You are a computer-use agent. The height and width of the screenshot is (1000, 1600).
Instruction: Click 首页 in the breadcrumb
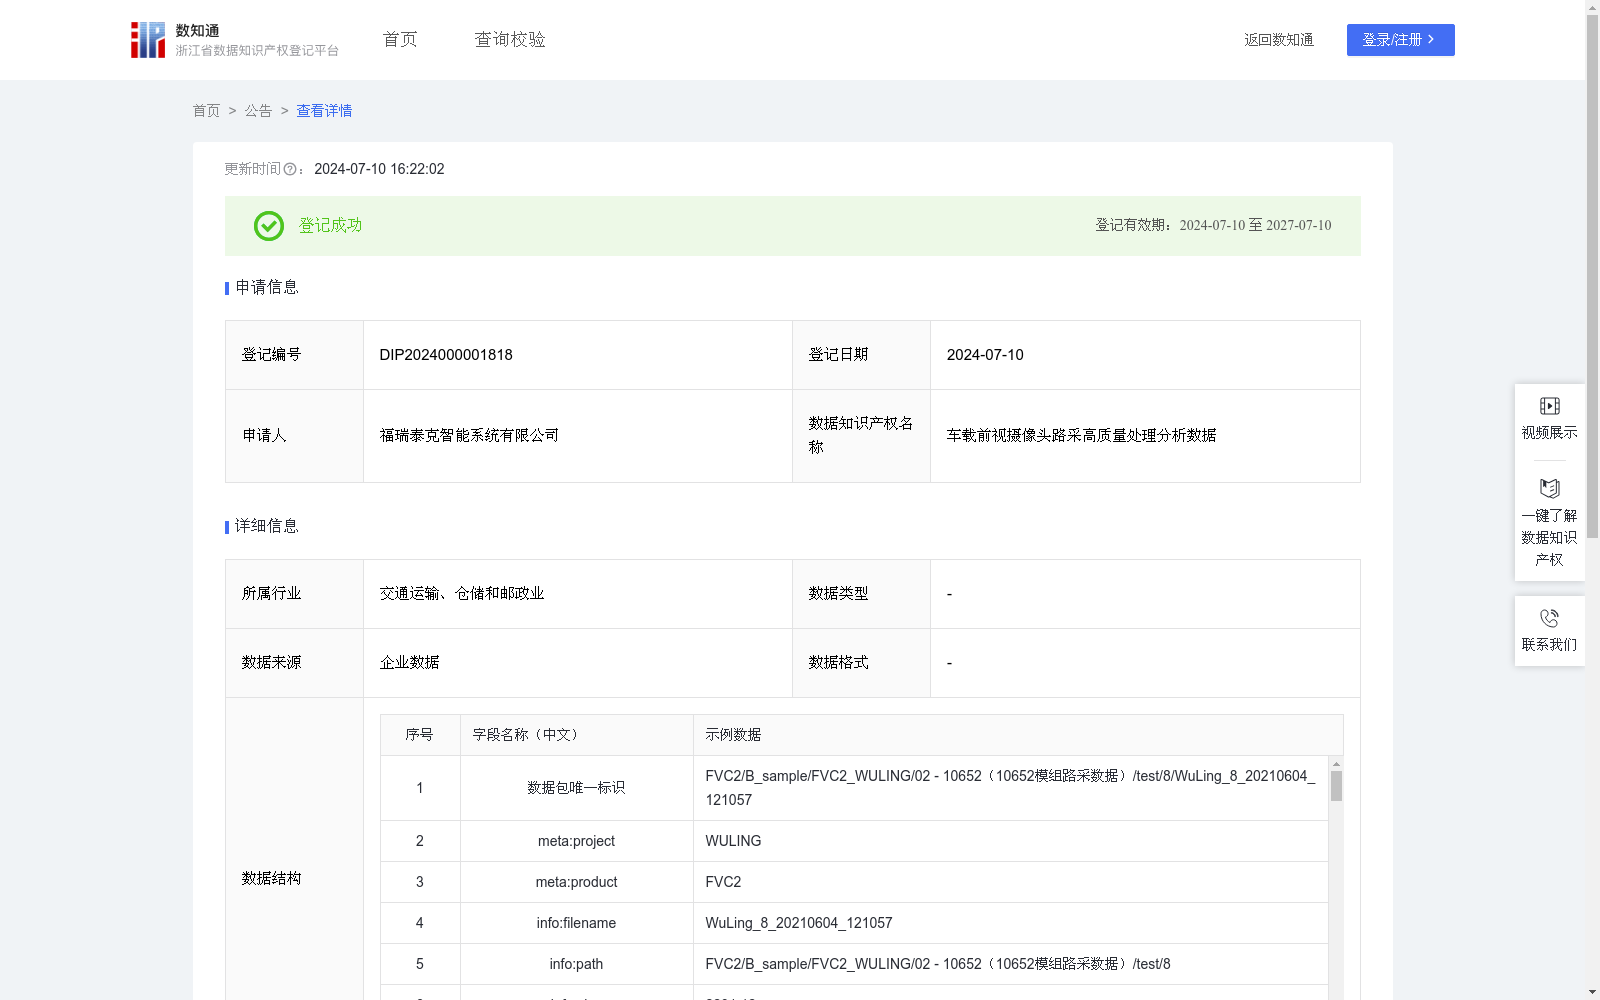point(206,111)
